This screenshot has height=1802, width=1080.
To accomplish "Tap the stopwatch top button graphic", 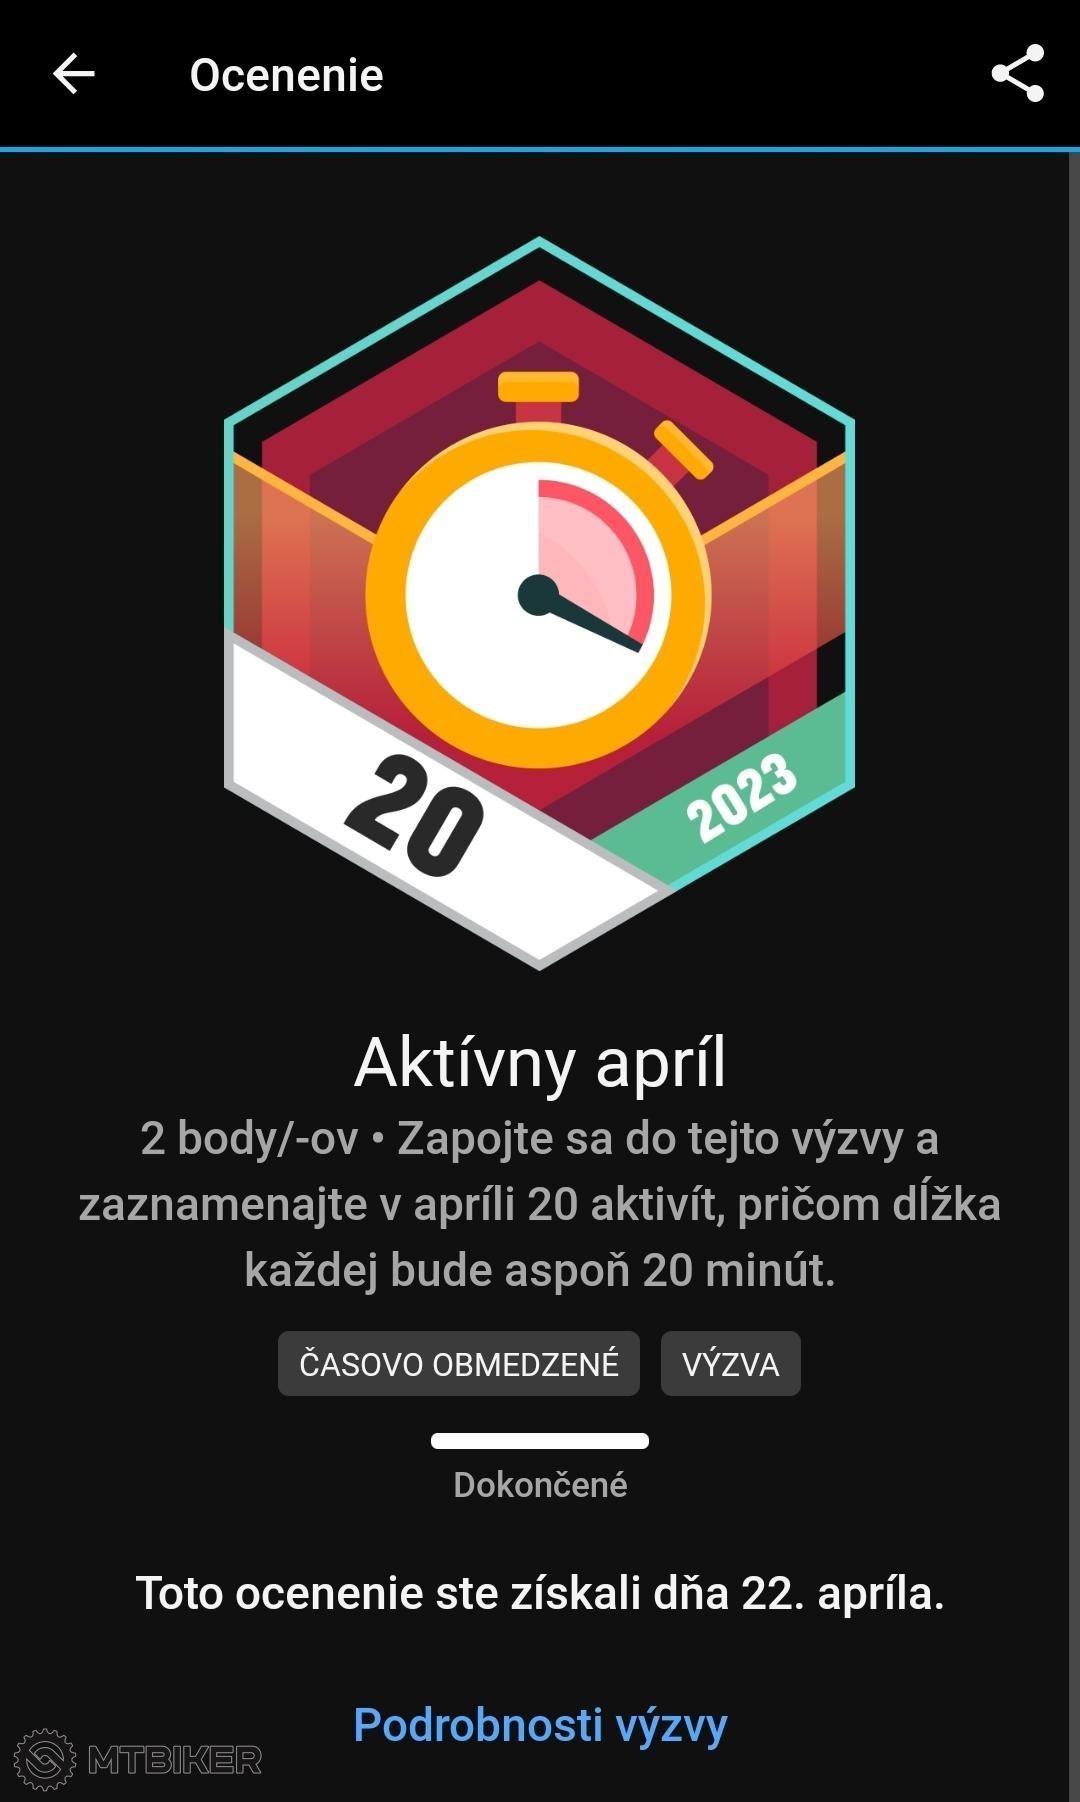I will coord(538,387).
